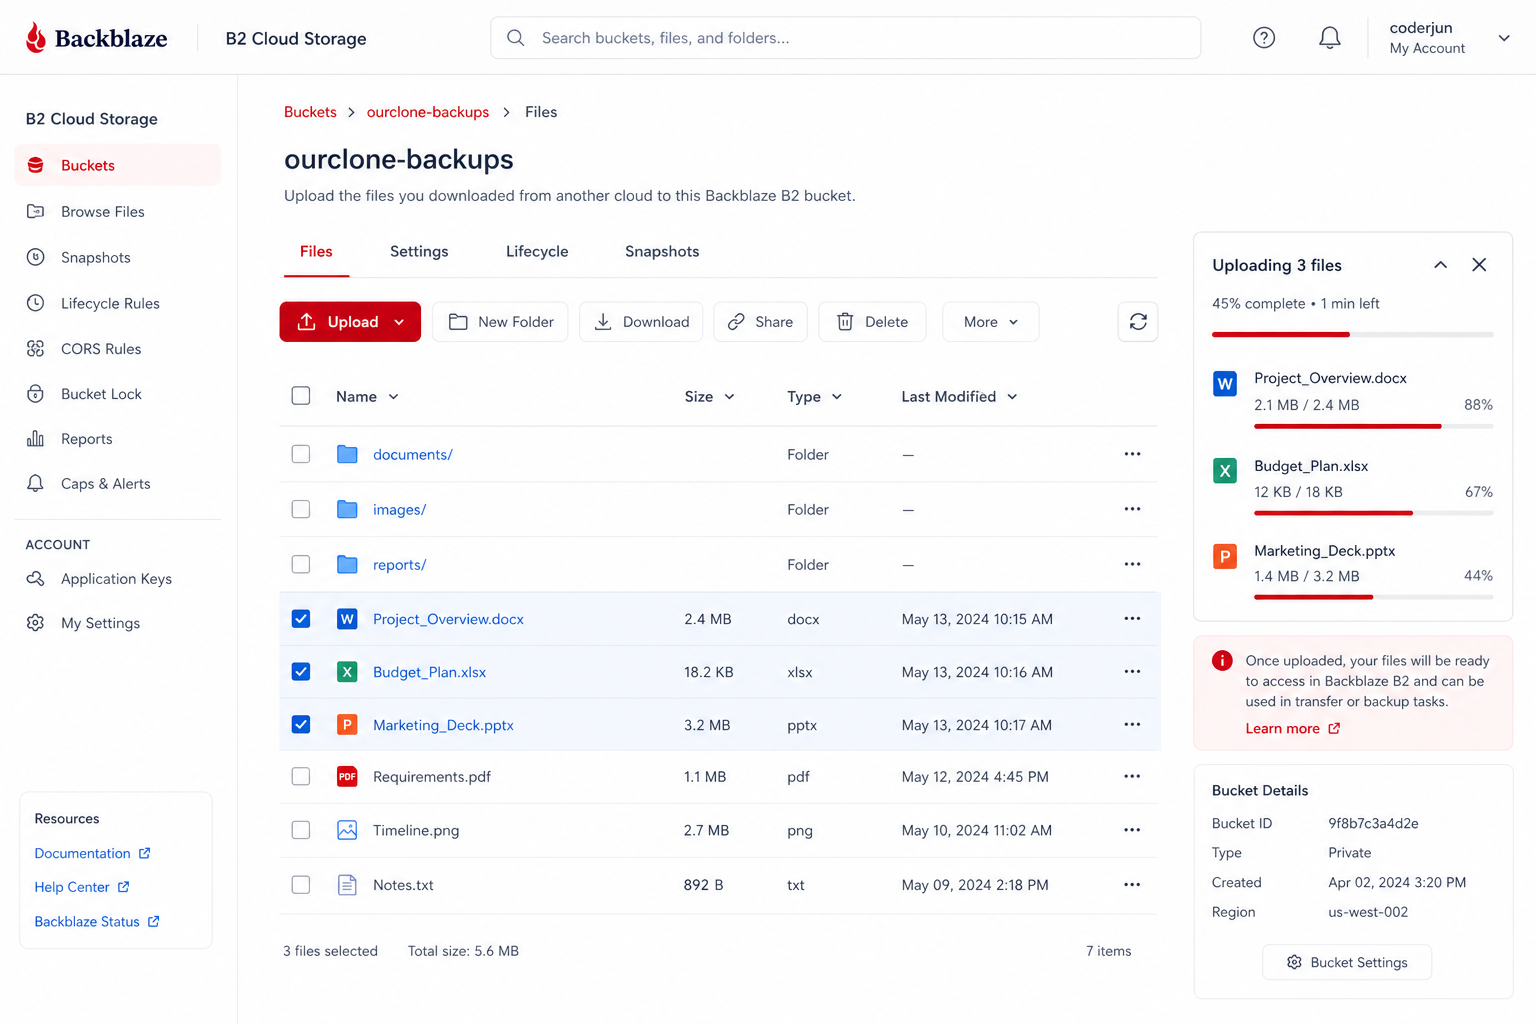Click the Share button
1536x1024 pixels.
[760, 322]
